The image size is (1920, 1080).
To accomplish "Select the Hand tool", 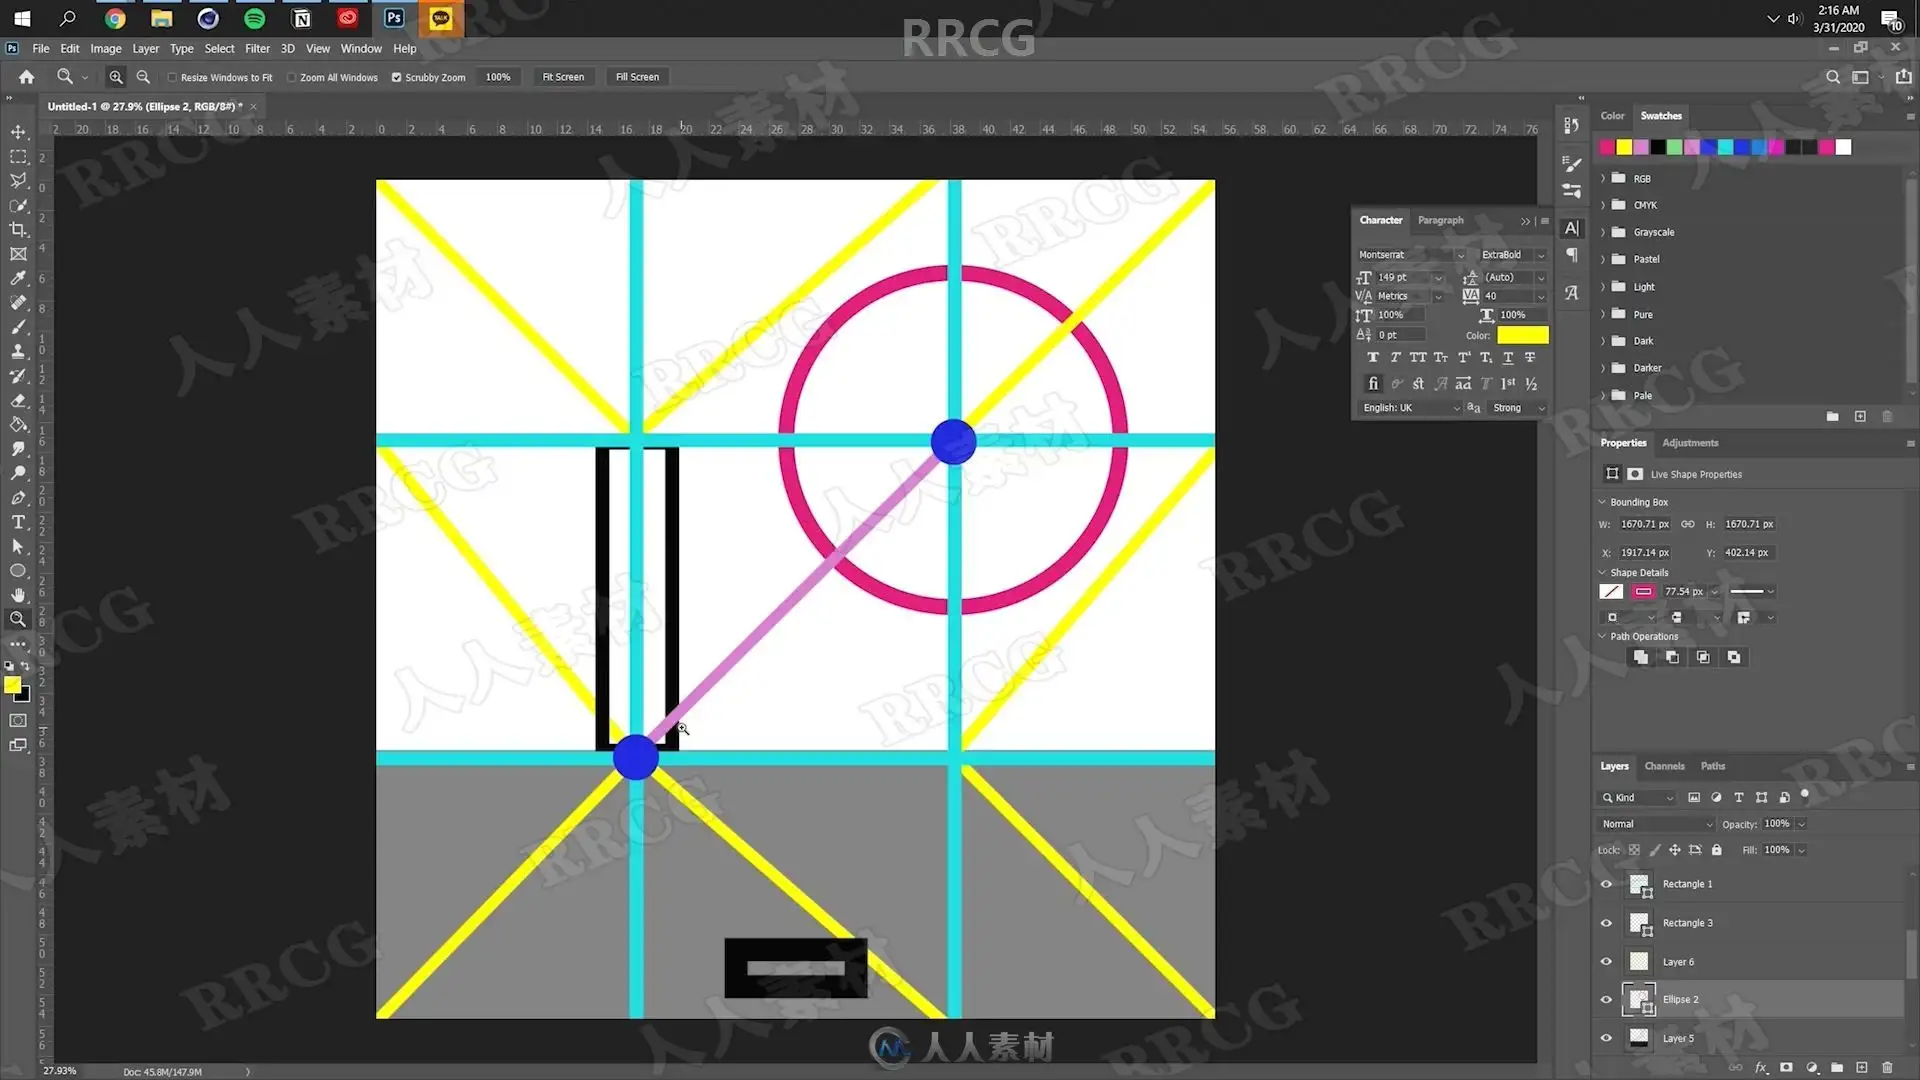I will pos(18,595).
